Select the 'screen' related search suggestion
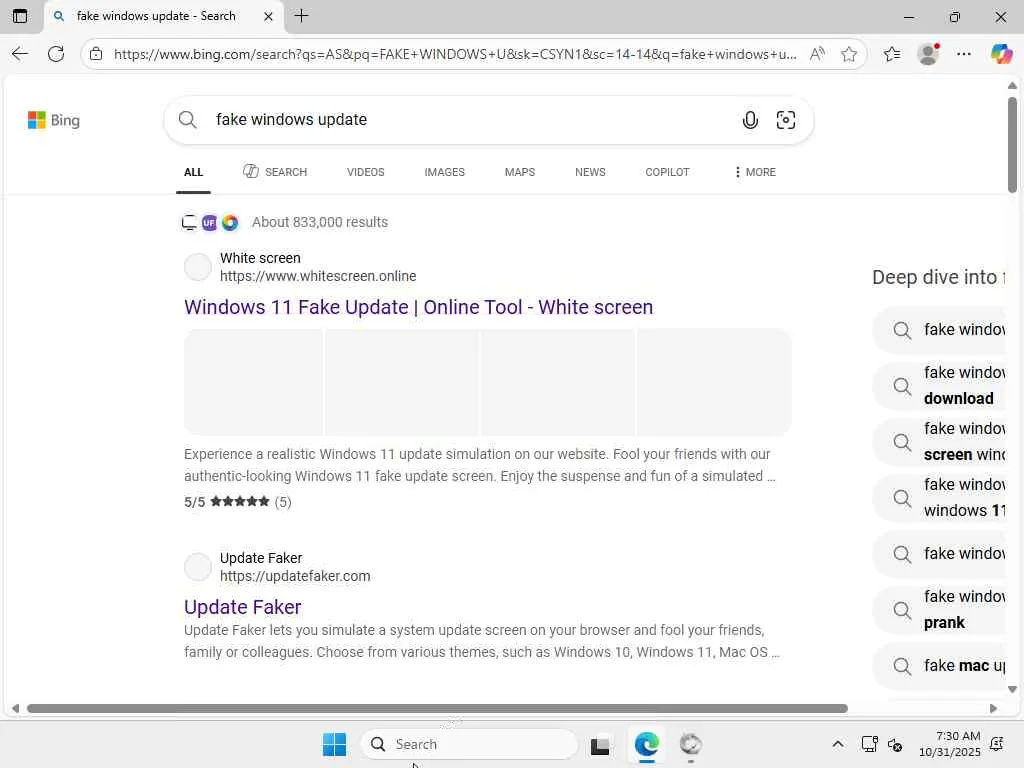Image resolution: width=1024 pixels, height=768 pixels. tap(940, 442)
